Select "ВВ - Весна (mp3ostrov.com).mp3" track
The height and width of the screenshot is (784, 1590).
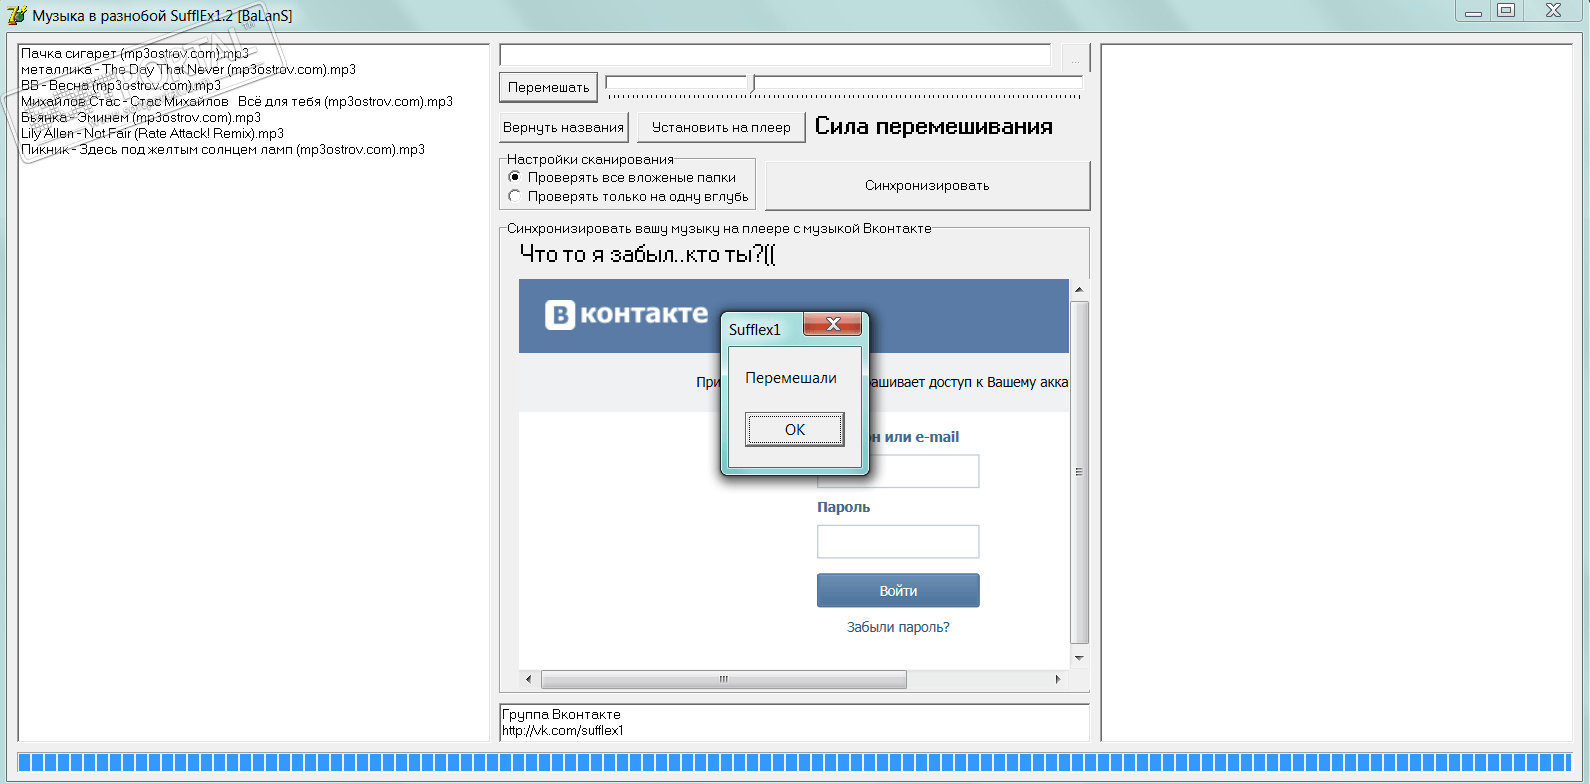(121, 85)
